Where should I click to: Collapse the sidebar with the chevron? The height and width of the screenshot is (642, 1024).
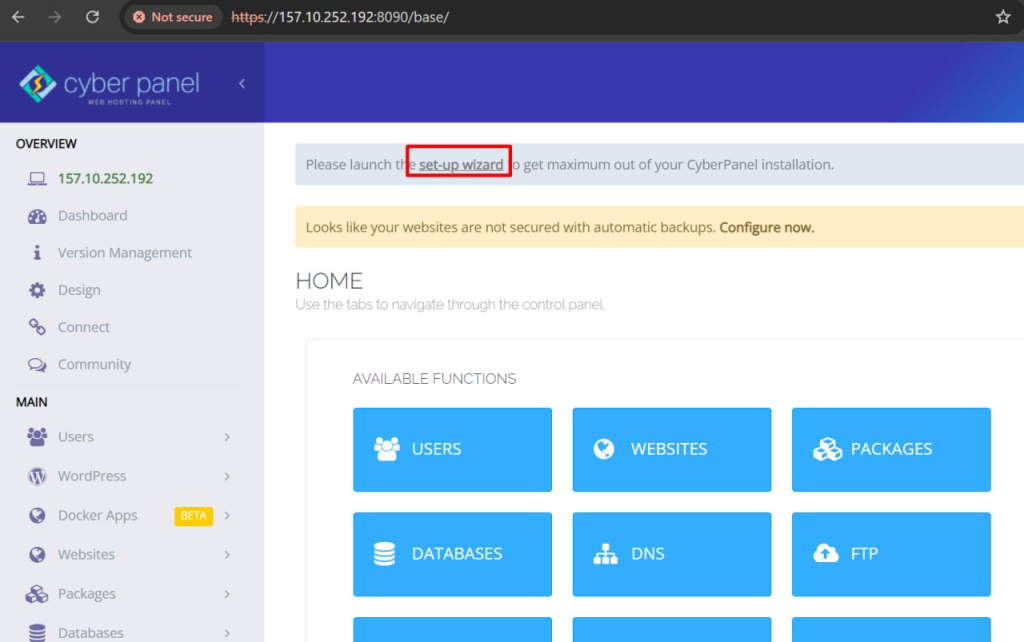[241, 85]
